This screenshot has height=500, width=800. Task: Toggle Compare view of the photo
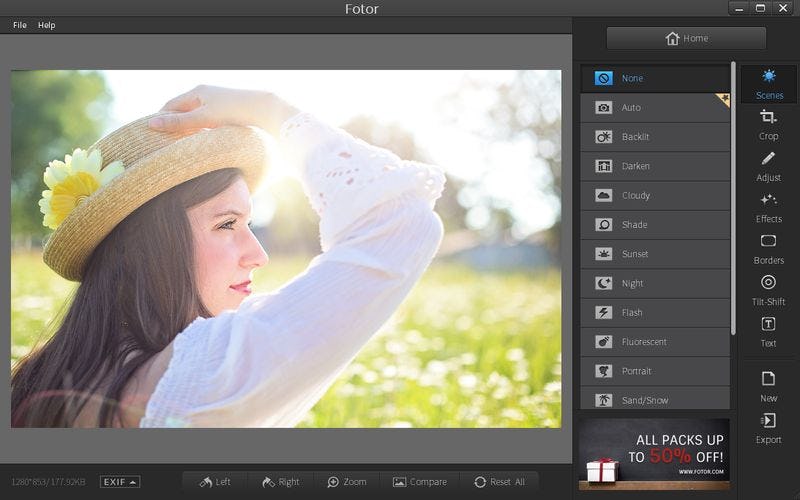(x=419, y=482)
